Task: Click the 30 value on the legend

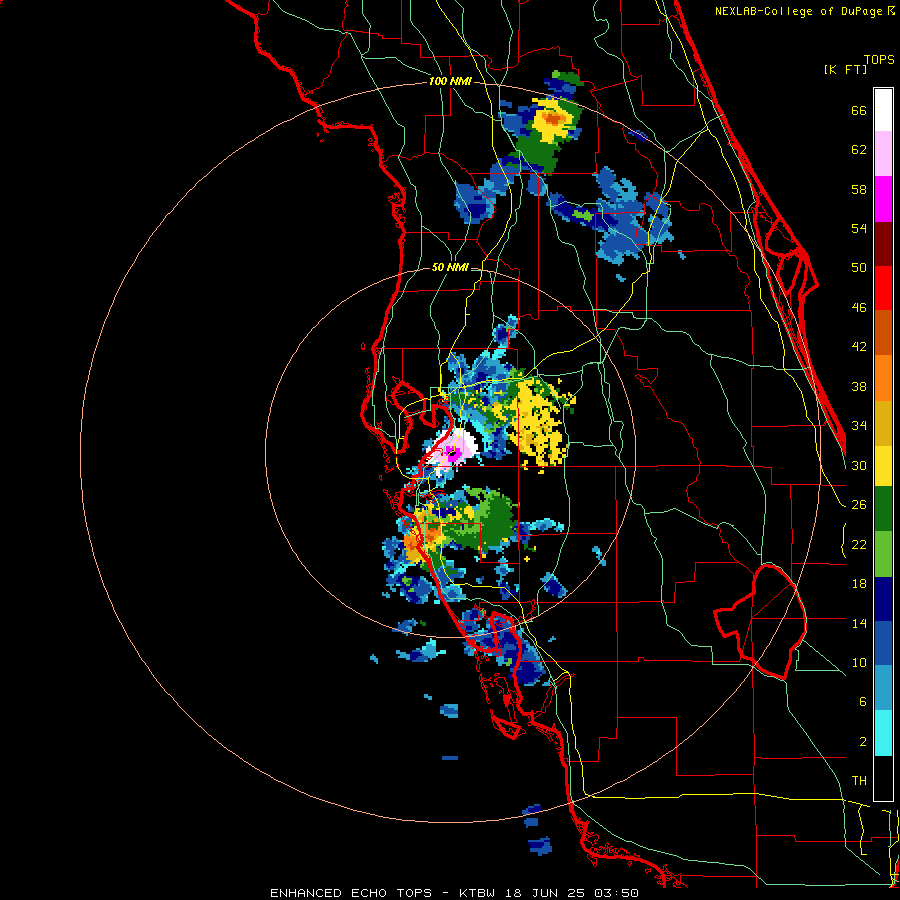Action: click(859, 465)
